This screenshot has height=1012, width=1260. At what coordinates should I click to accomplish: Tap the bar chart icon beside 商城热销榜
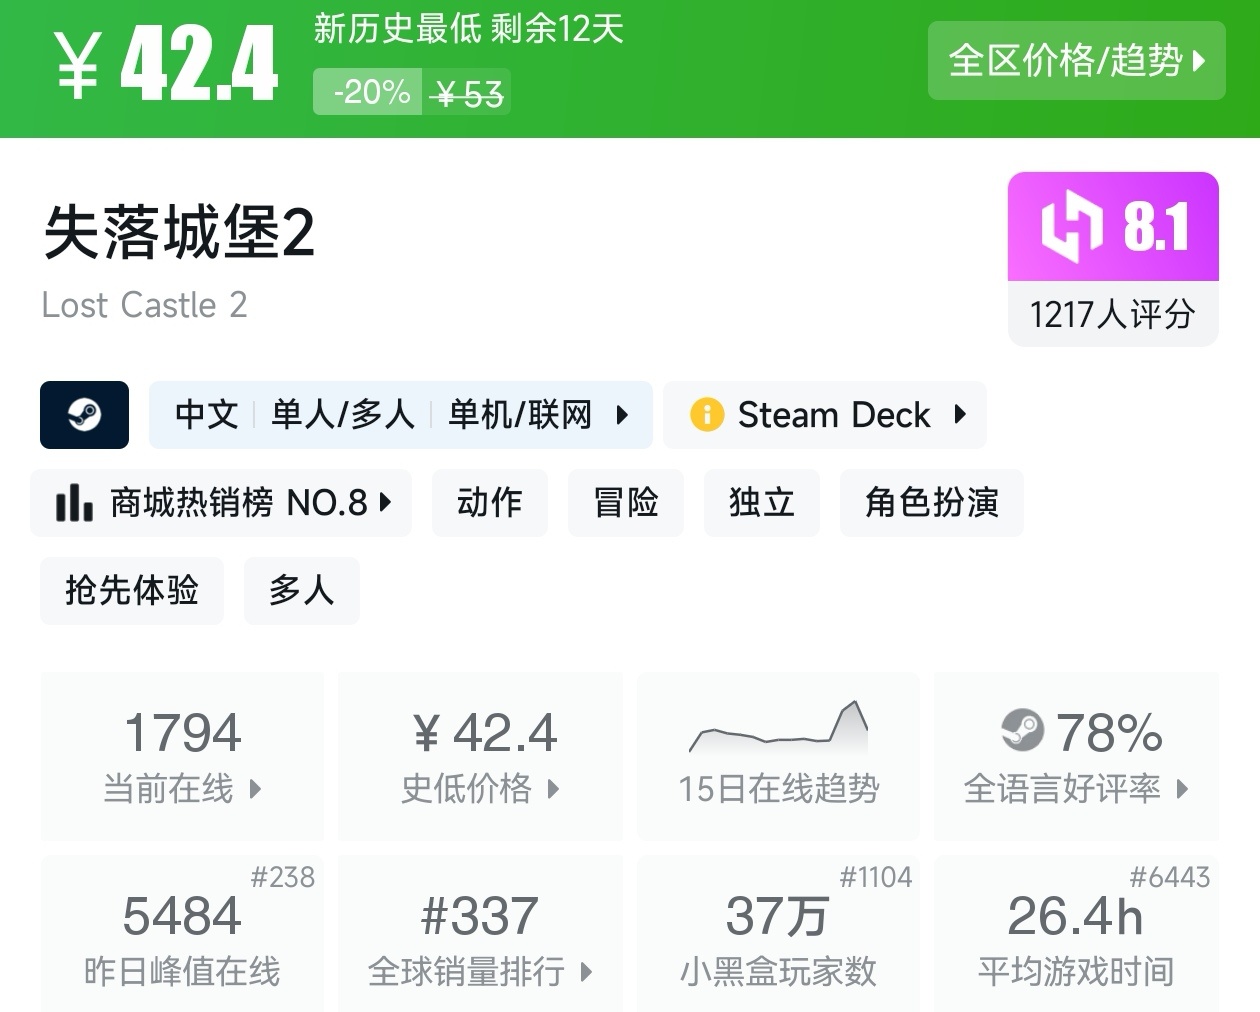coord(74,503)
